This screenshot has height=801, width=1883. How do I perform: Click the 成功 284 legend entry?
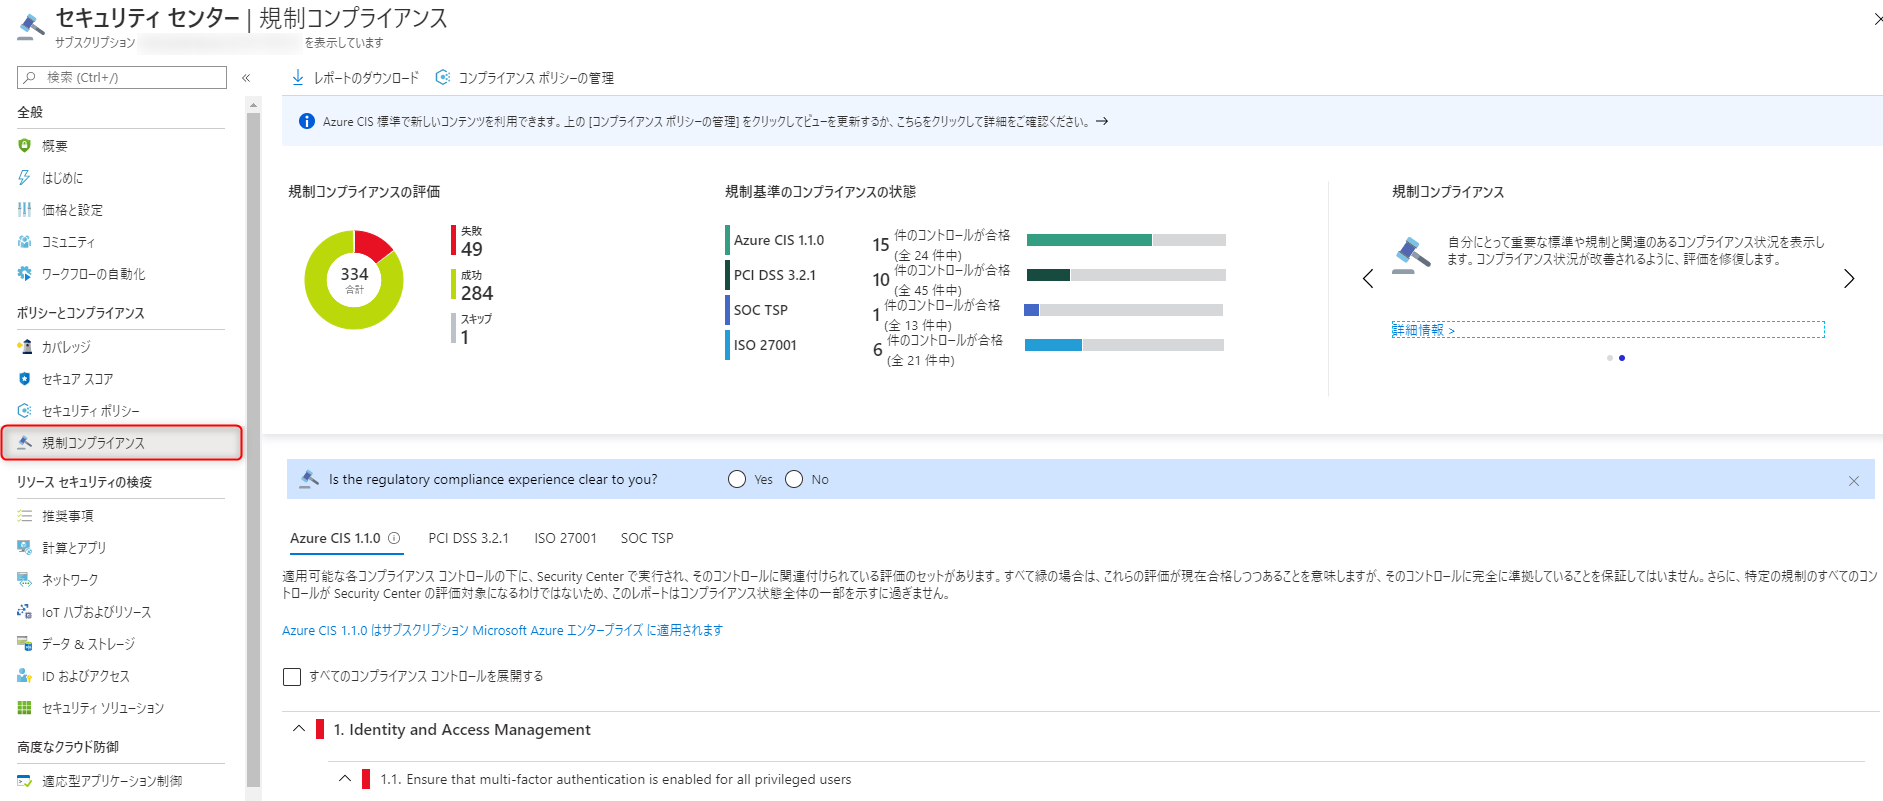tap(472, 285)
